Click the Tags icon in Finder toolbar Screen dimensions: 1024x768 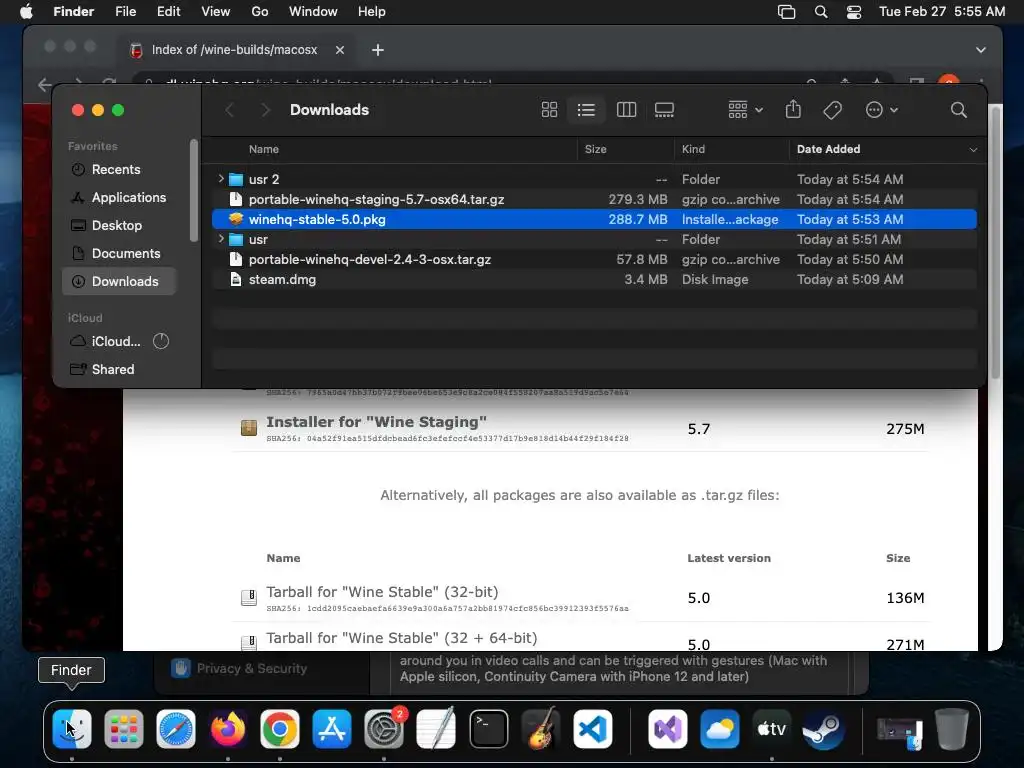[832, 110]
